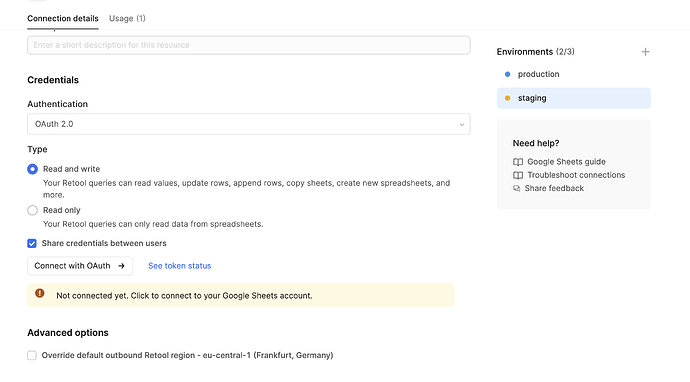This screenshot has width=690, height=382.
Task: Switch to the Usage tab
Action: pos(127,18)
